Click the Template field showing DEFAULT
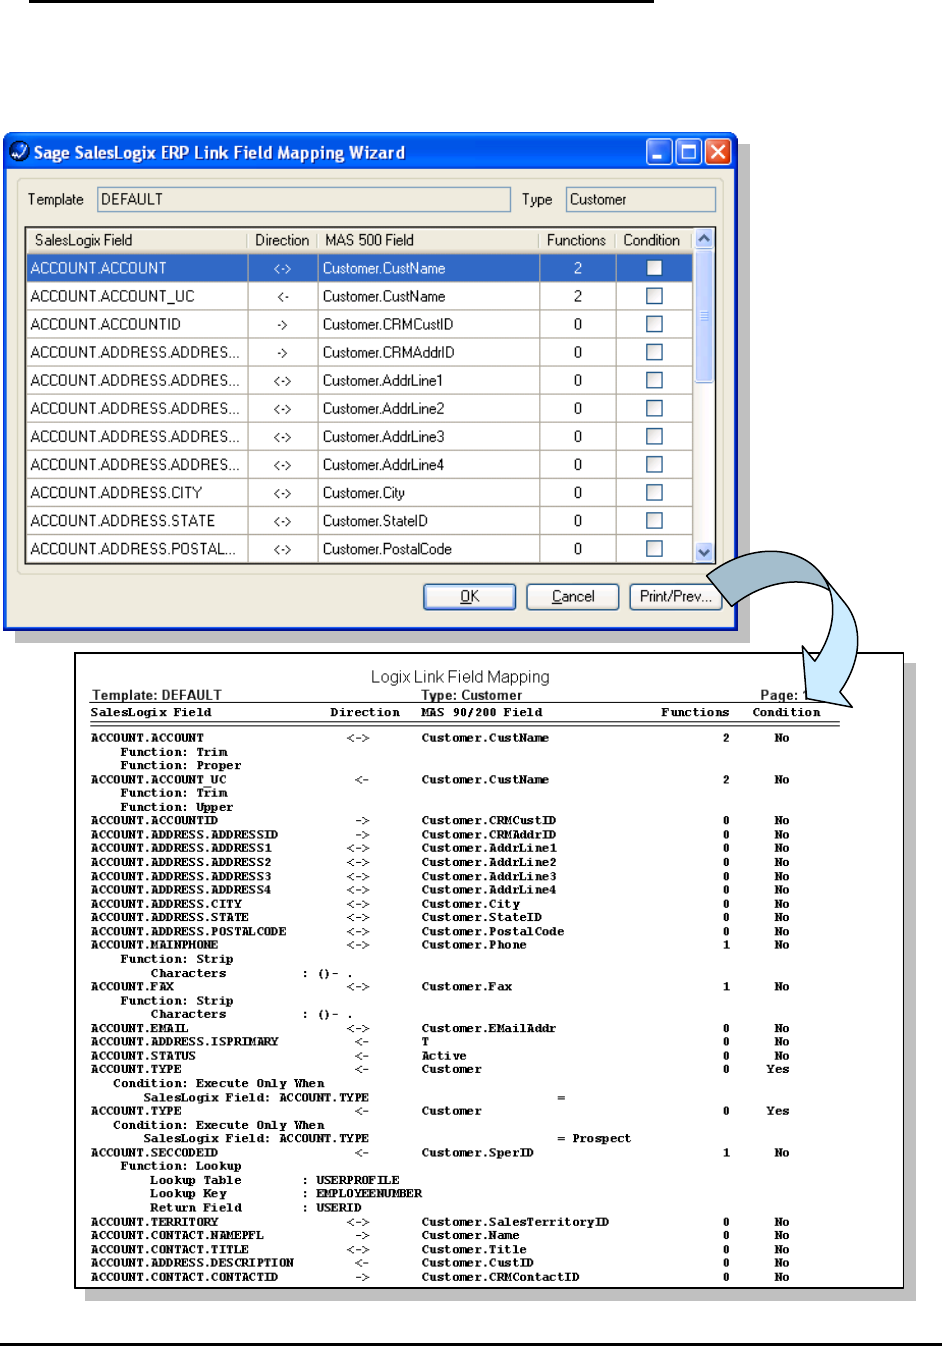Viewport: 942px width, 1346px height. pyautogui.click(x=304, y=199)
